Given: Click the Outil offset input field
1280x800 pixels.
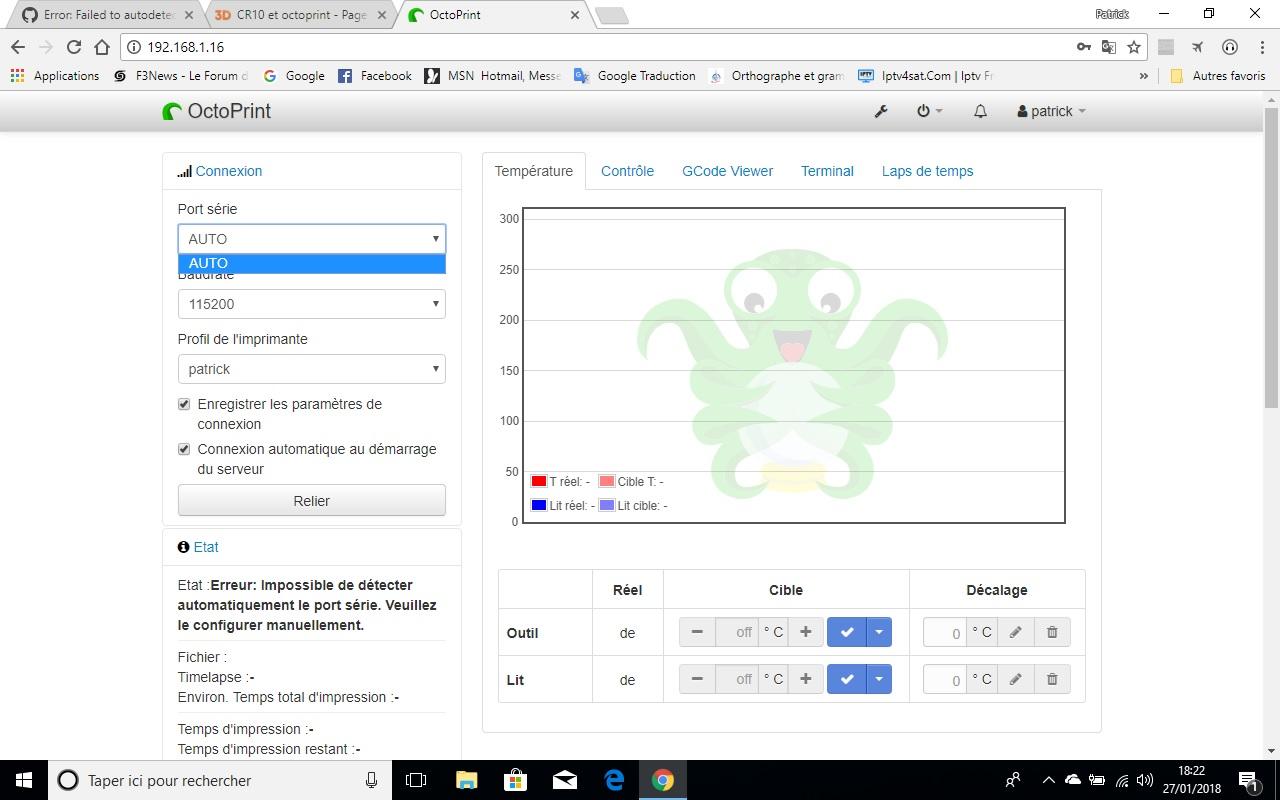Looking at the screenshot, I should tap(945, 632).
